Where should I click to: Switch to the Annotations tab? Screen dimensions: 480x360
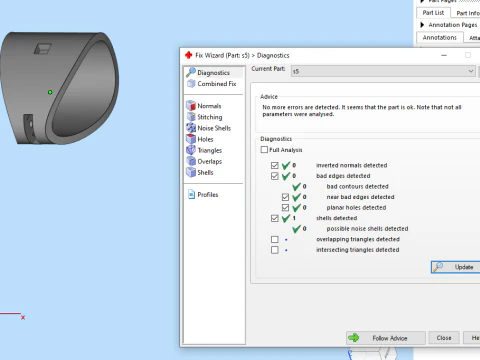[440, 37]
